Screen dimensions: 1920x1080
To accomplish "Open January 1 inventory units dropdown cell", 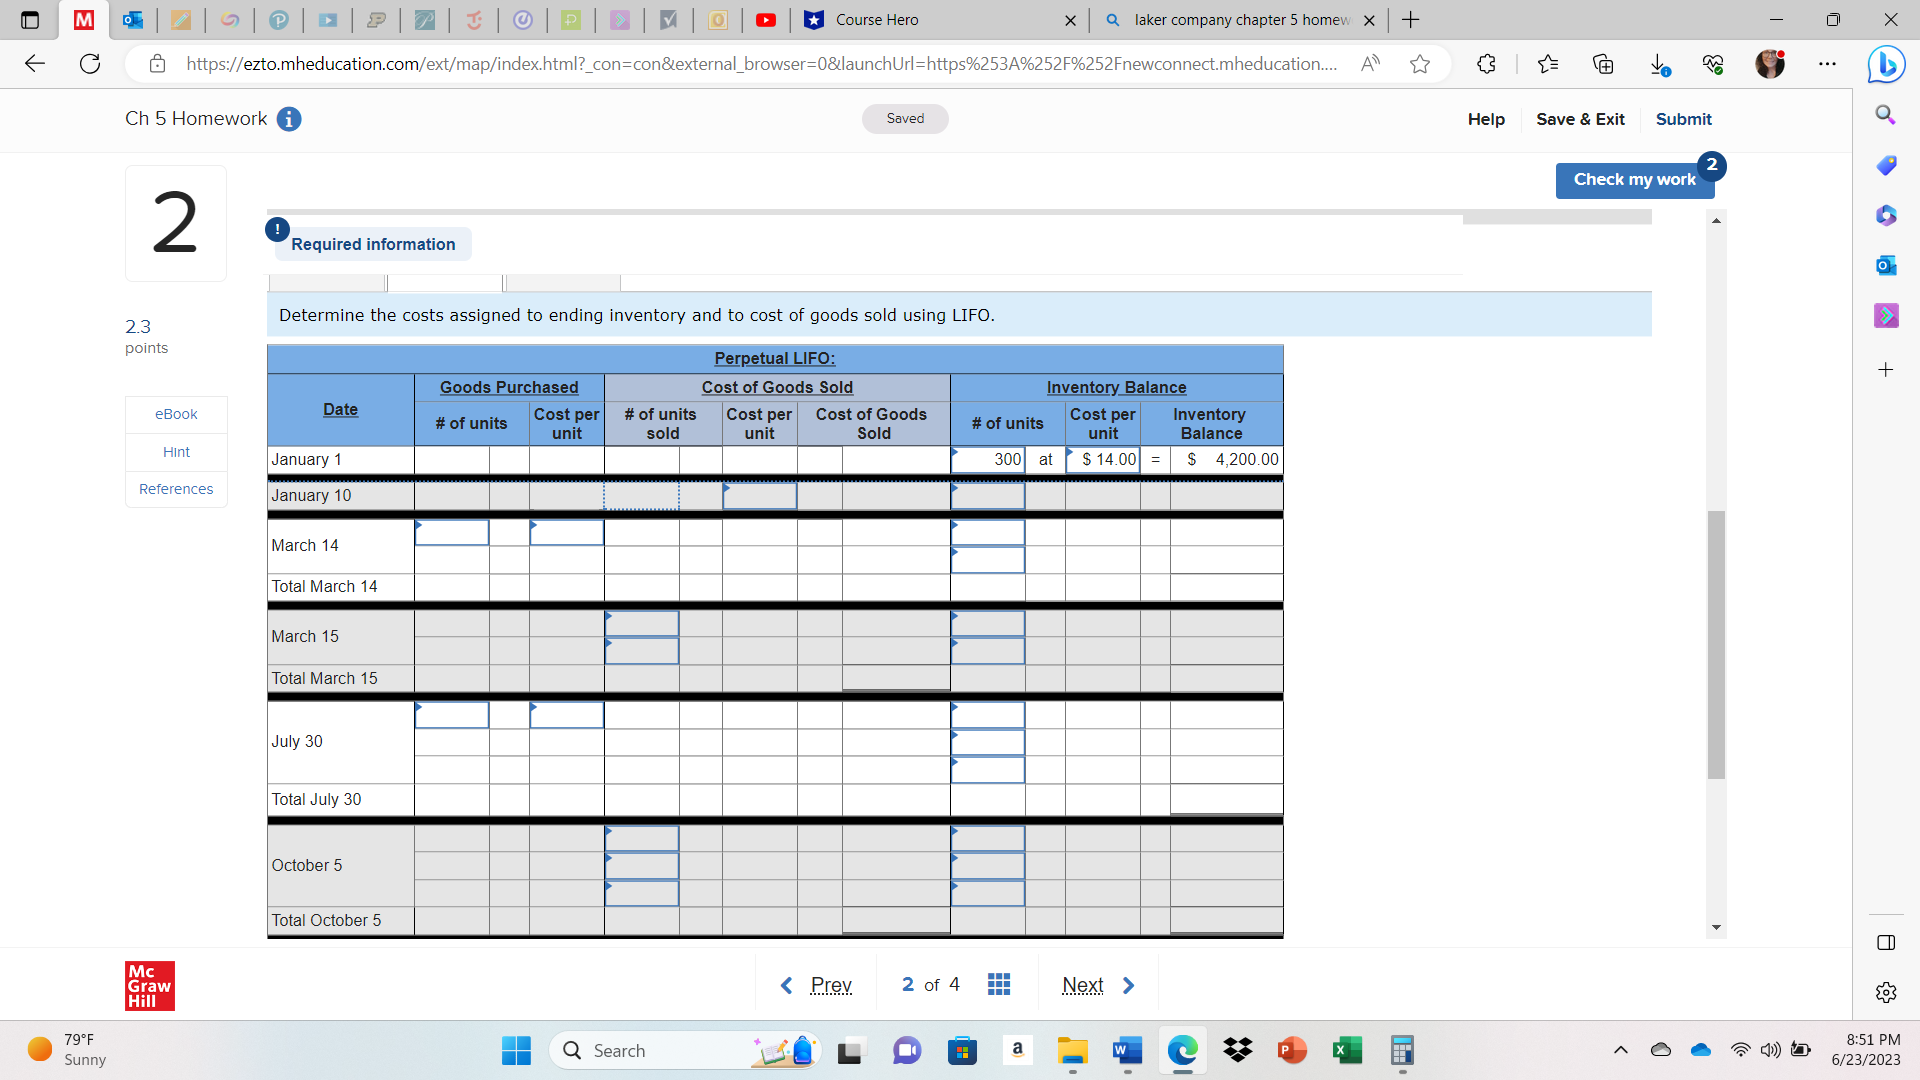I will (987, 460).
